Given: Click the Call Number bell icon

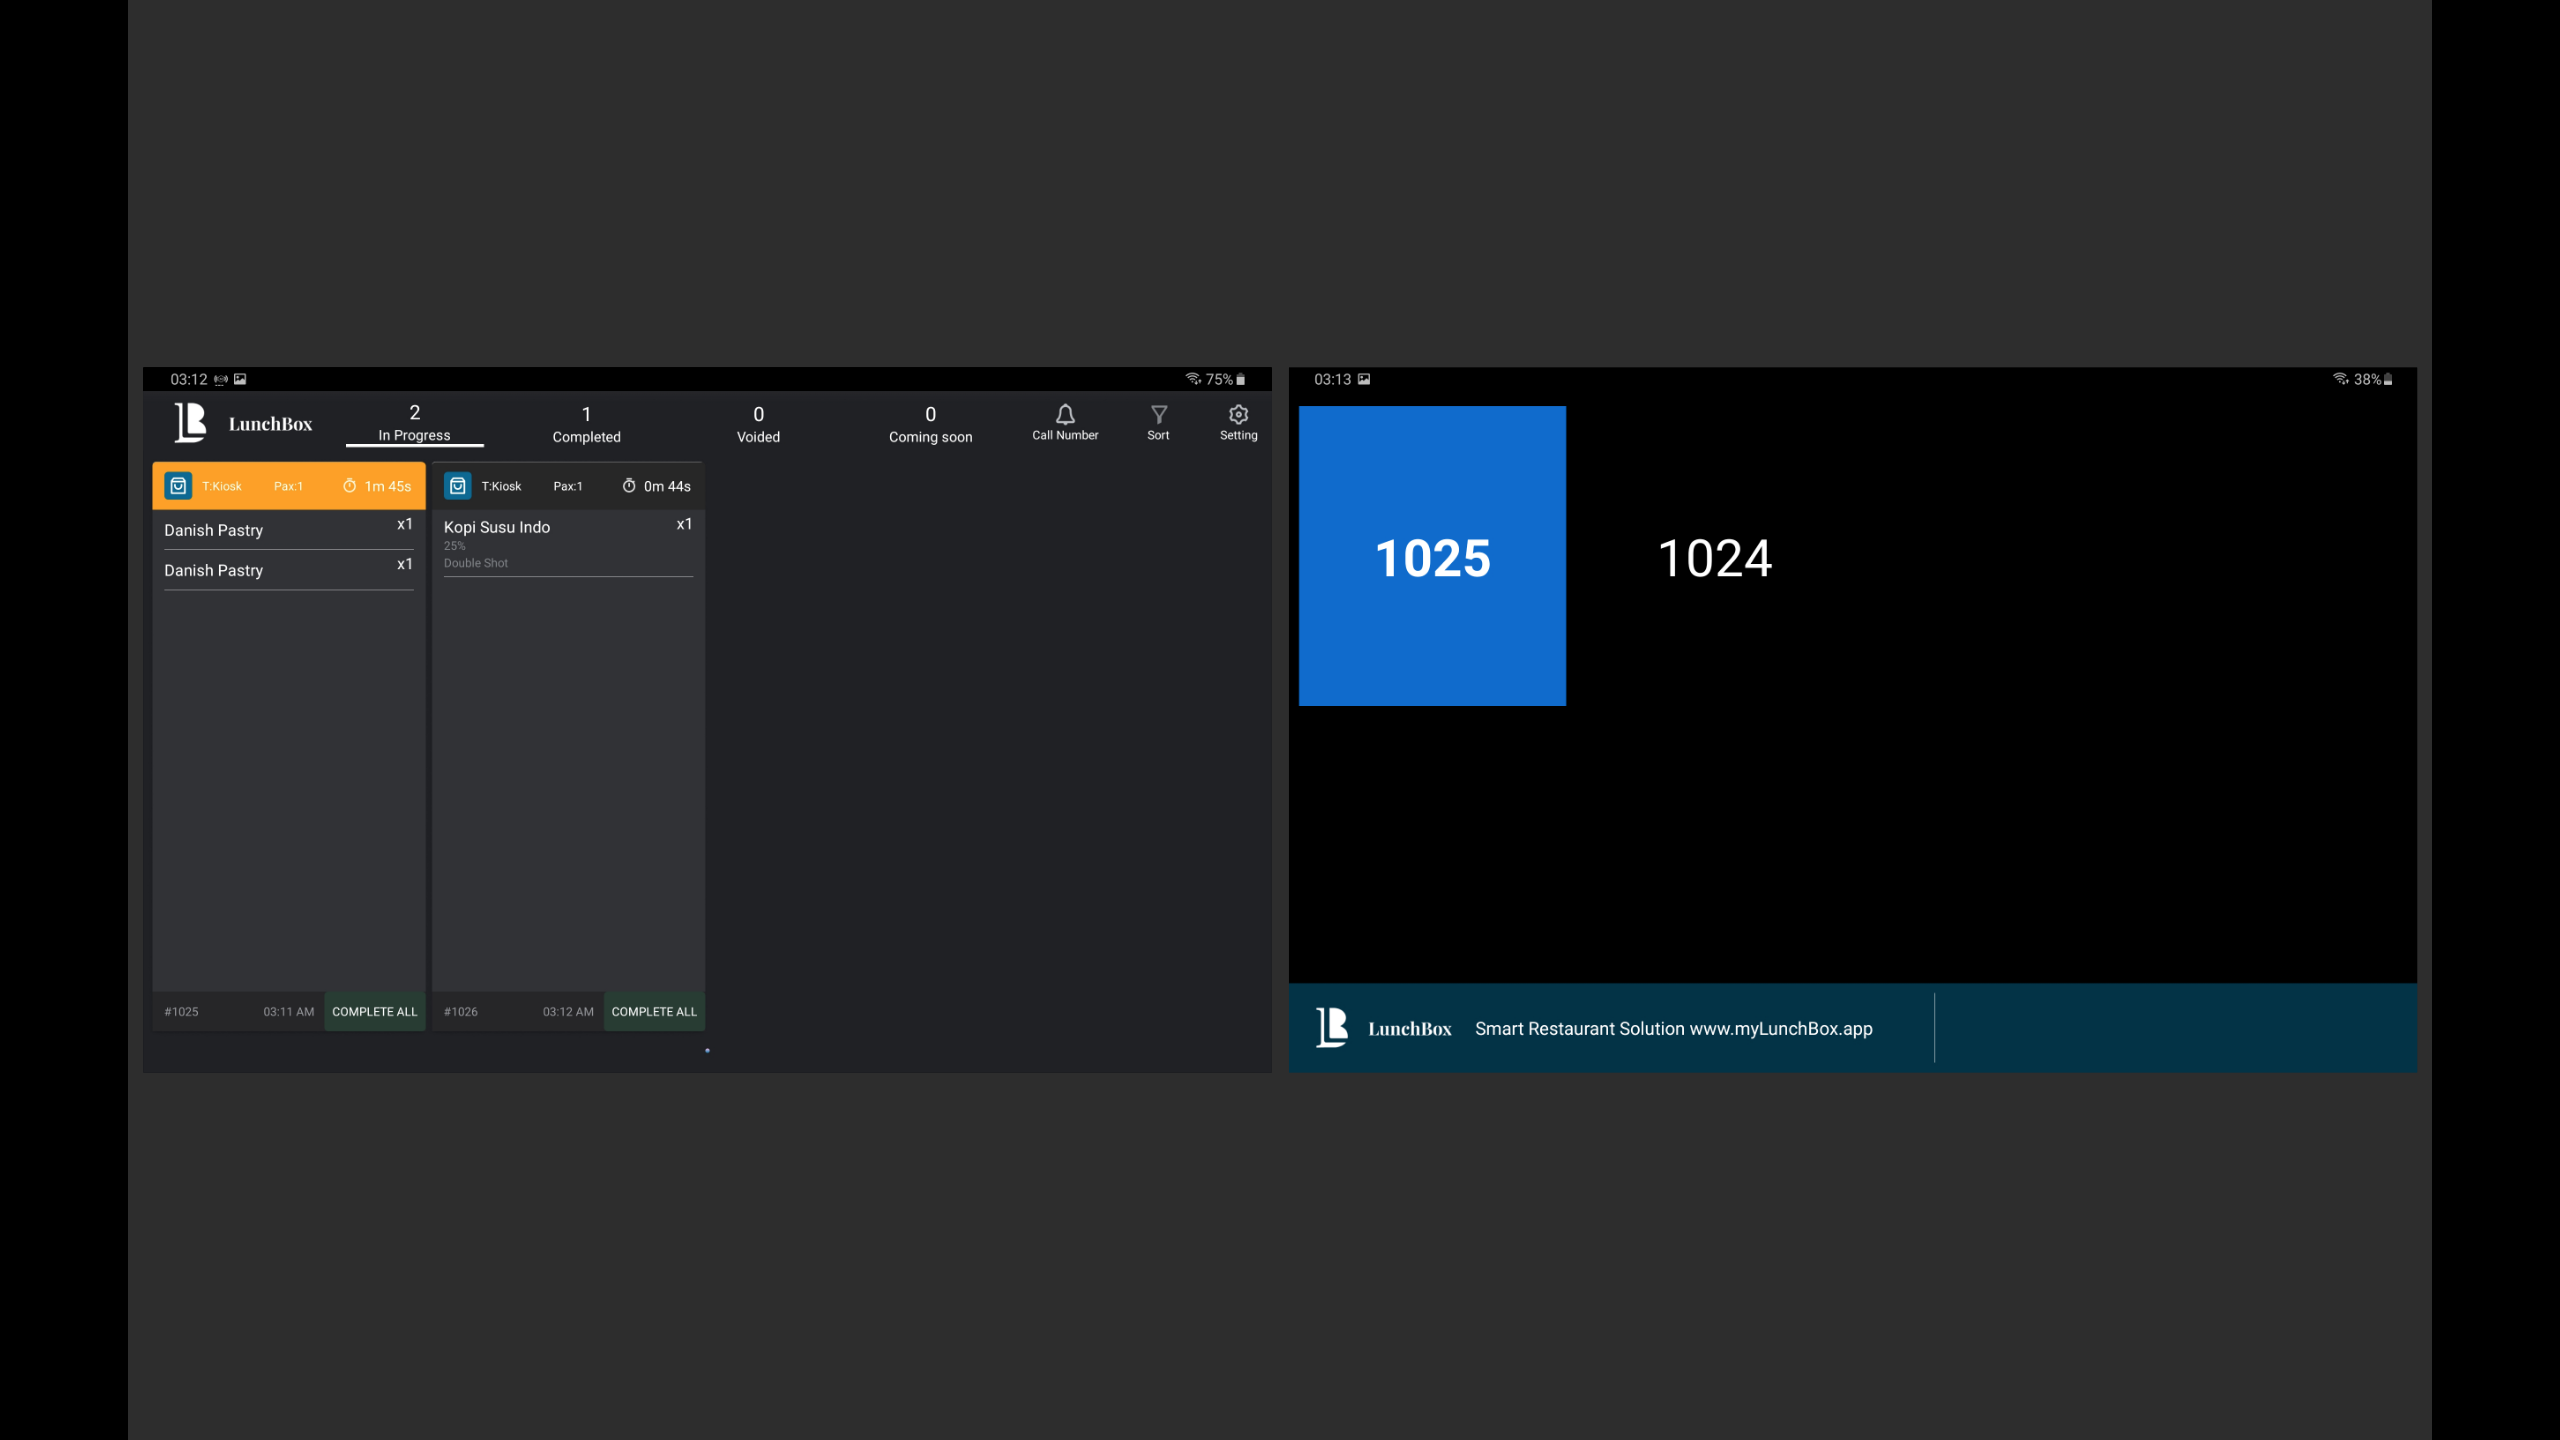Looking at the screenshot, I should point(1065,415).
